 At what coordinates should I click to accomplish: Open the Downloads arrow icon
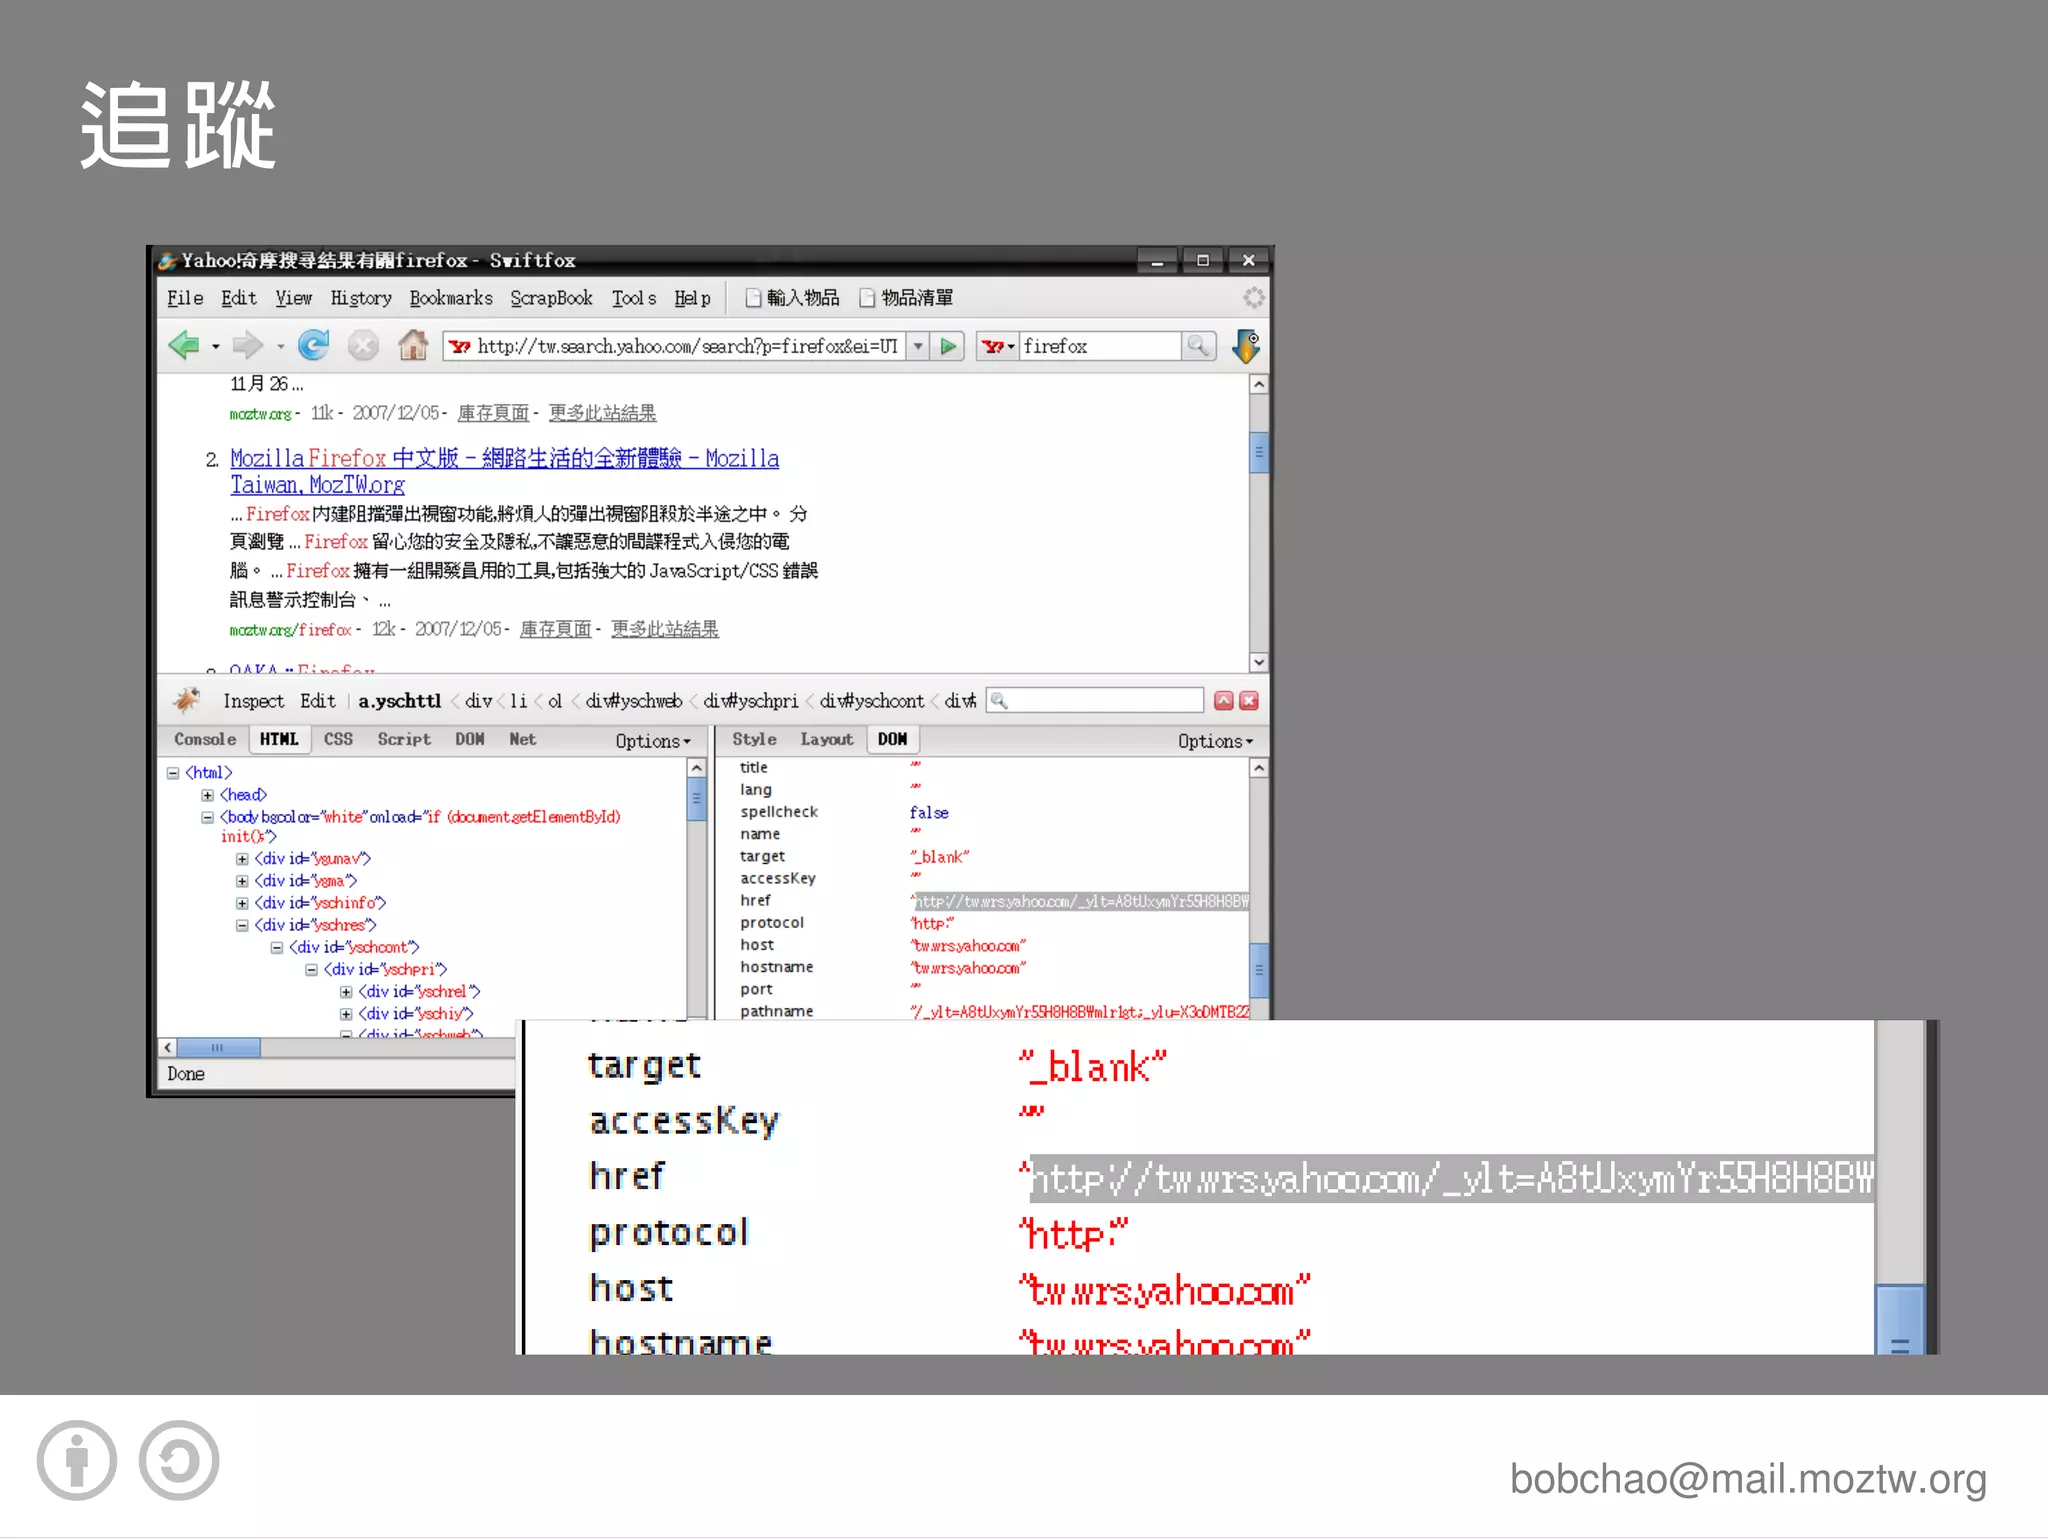1246,346
